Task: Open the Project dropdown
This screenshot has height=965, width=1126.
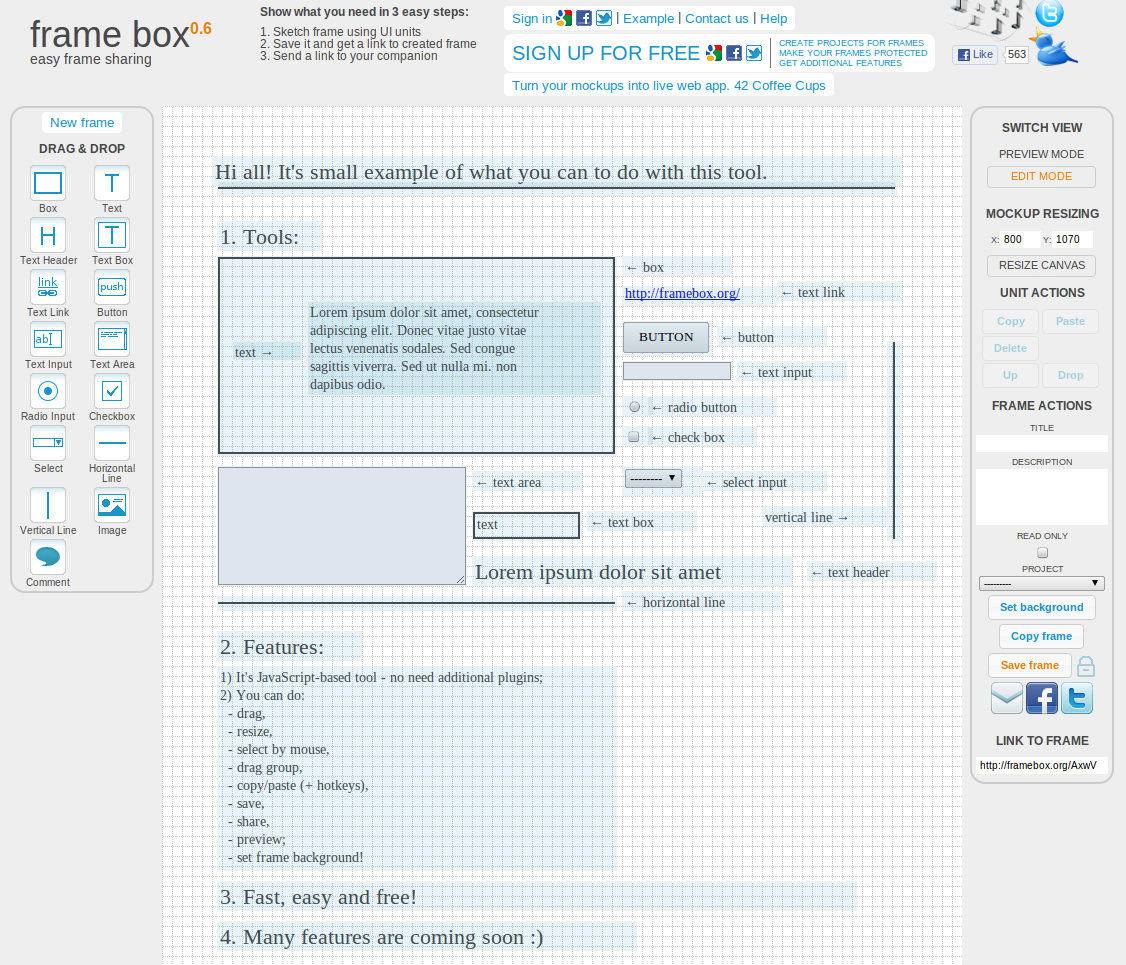Action: [x=1041, y=583]
